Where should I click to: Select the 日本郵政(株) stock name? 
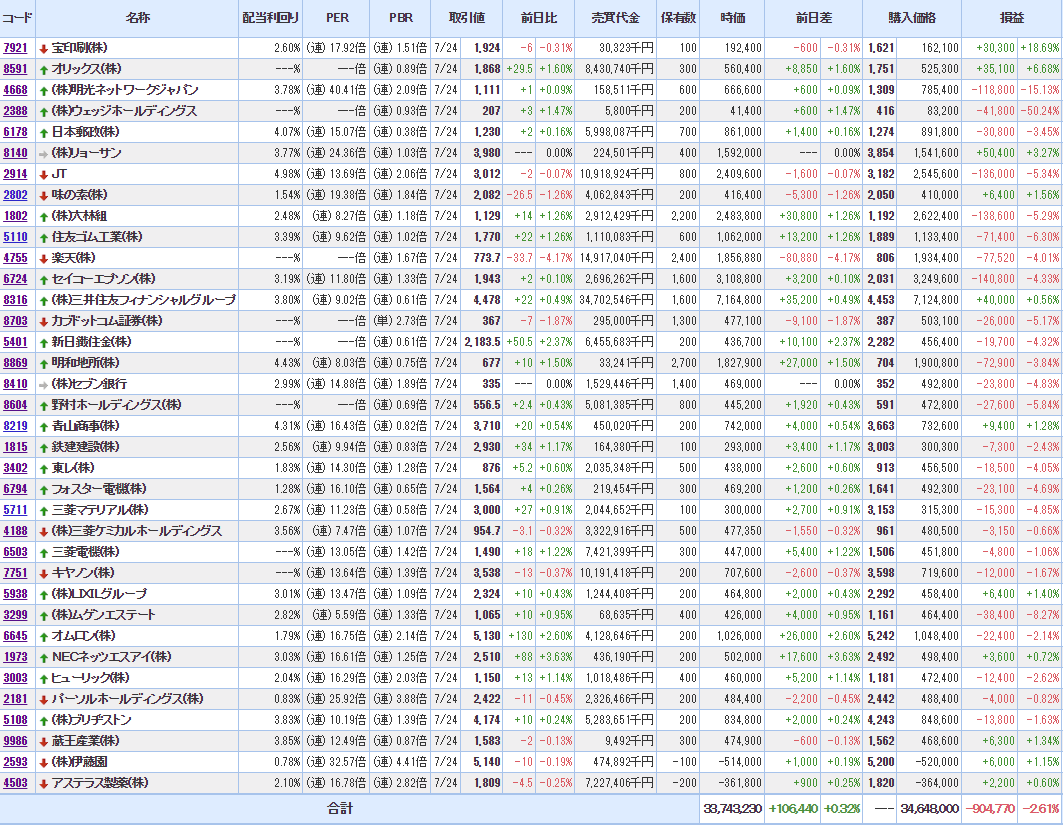coord(86,132)
